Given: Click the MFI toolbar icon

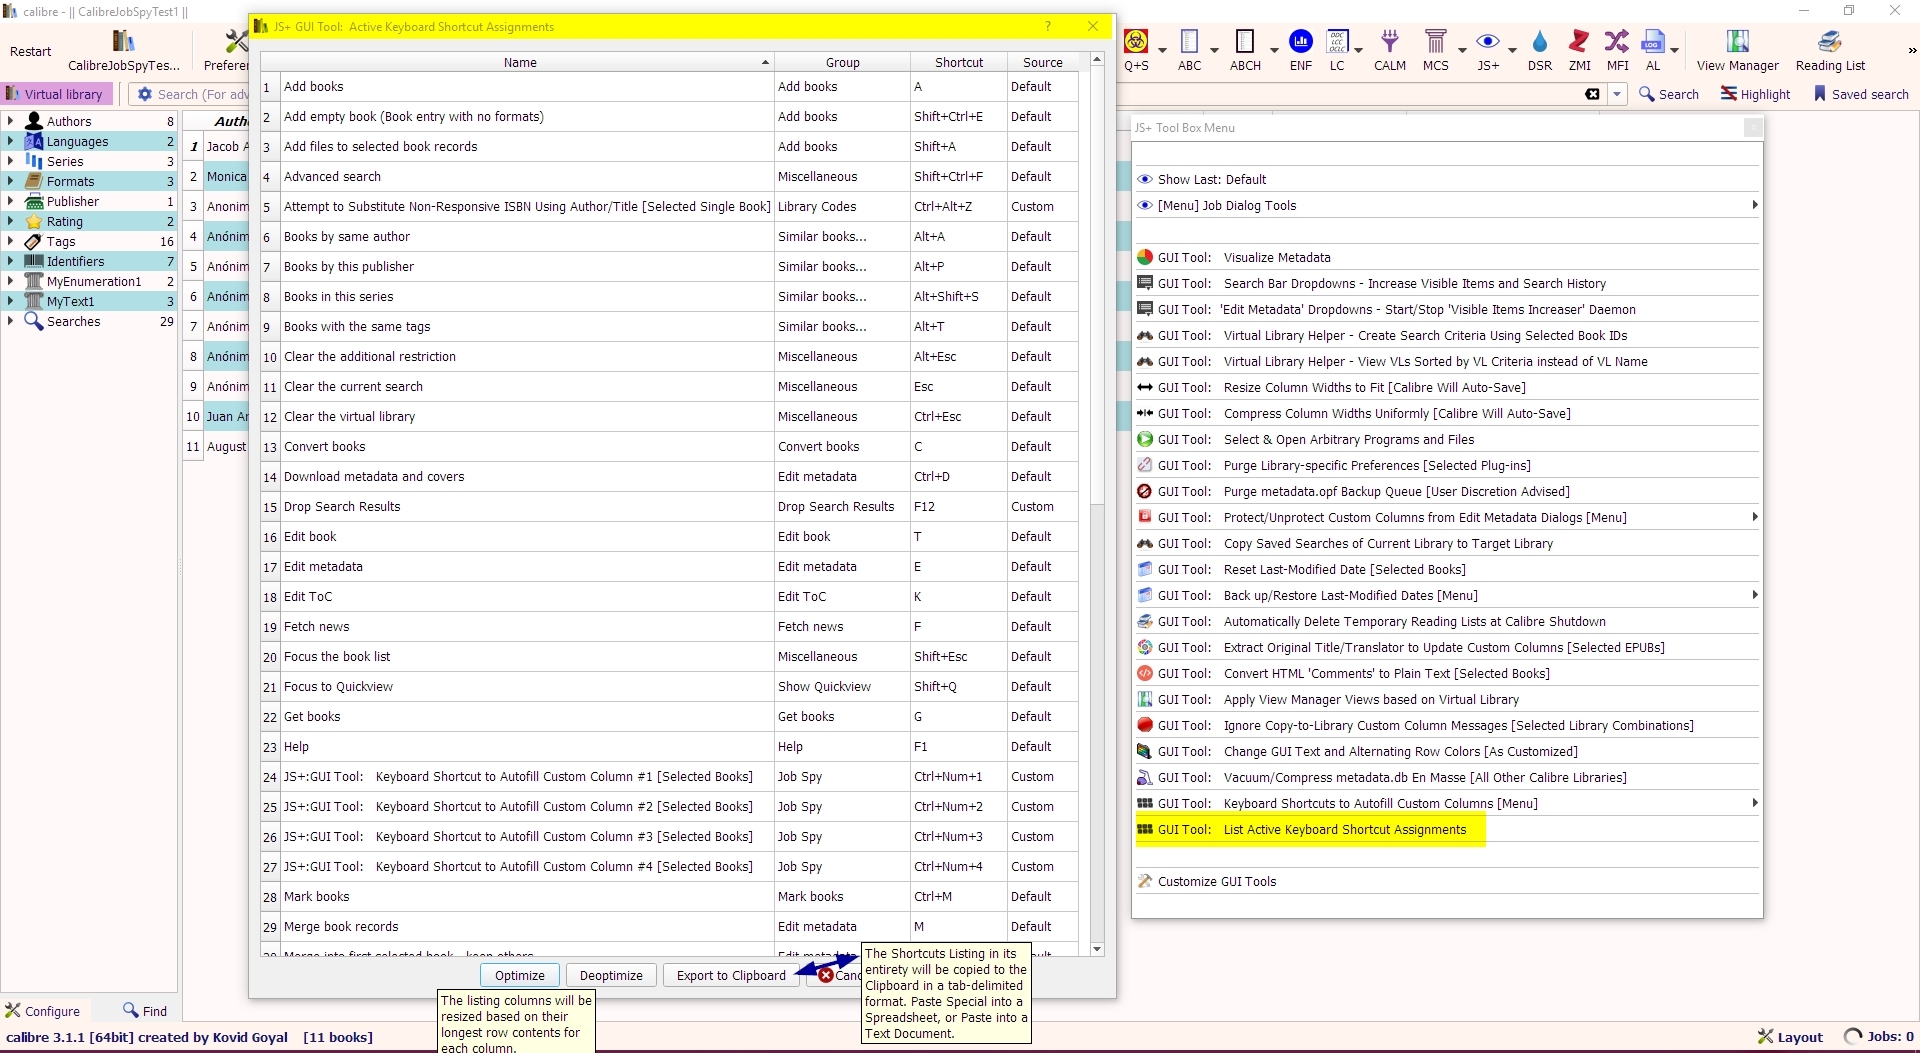Looking at the screenshot, I should pos(1616,42).
